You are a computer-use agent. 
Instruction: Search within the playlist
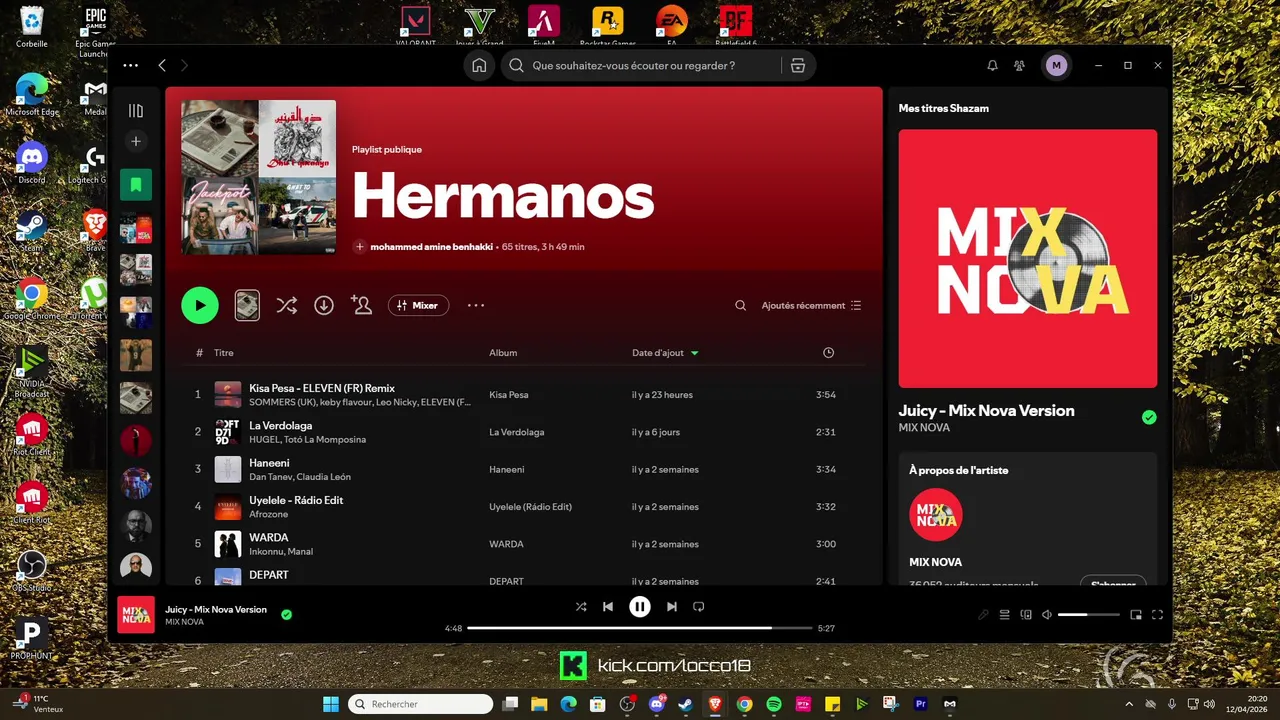click(x=740, y=305)
